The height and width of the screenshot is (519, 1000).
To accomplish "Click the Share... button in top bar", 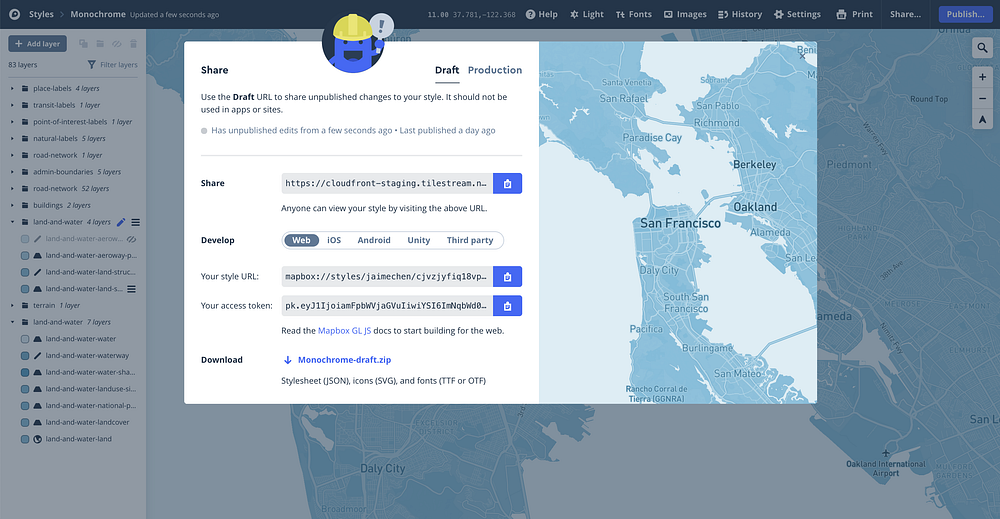I will [906, 14].
